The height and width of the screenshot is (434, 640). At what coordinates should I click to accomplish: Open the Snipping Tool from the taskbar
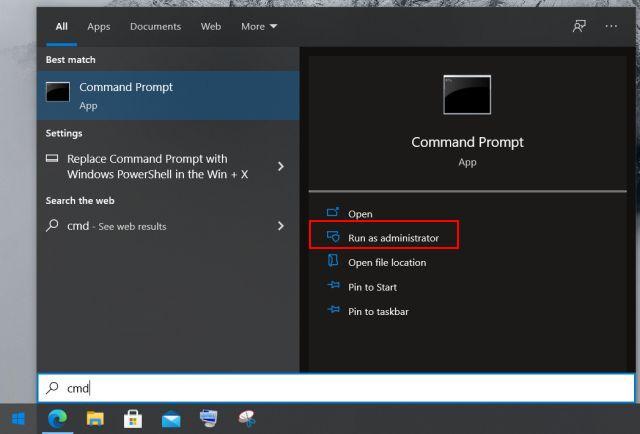(247, 418)
